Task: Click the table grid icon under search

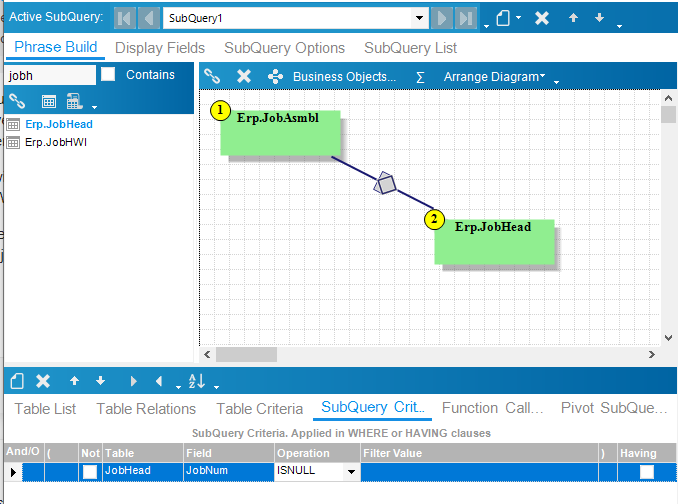Action: 48,102
